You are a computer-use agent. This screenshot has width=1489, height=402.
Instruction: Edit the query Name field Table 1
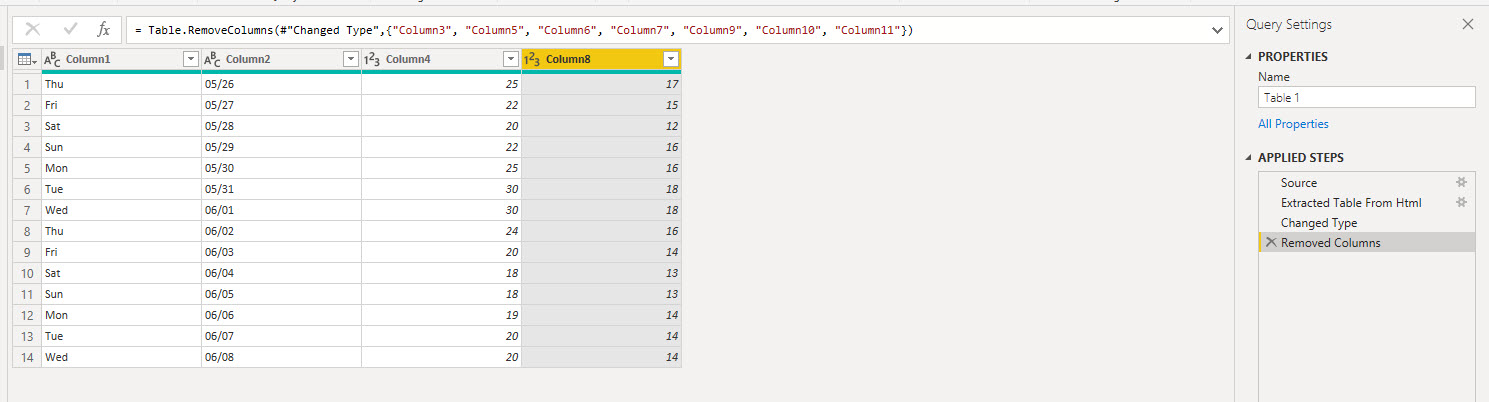pyautogui.click(x=1367, y=97)
